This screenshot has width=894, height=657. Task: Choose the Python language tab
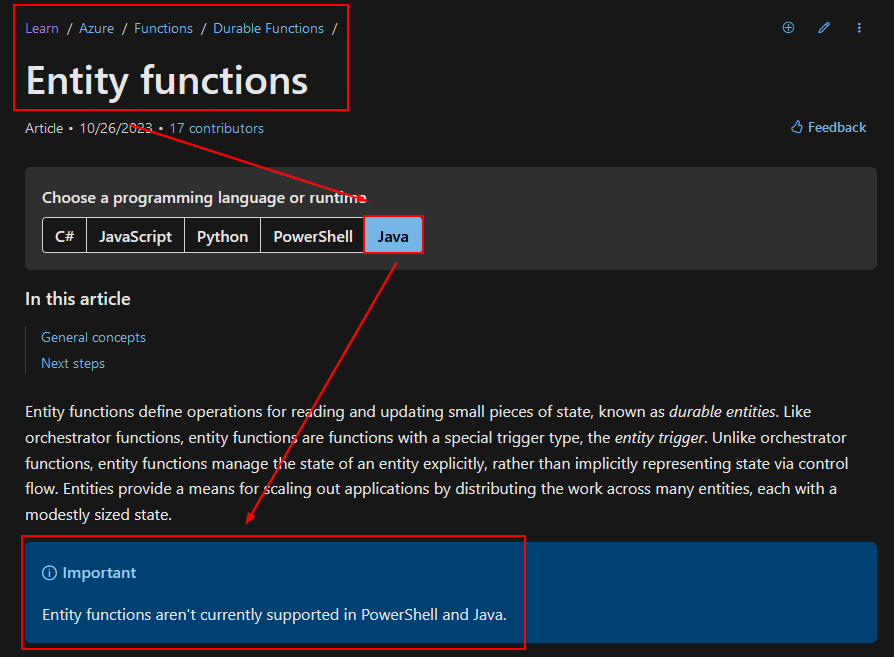click(222, 236)
